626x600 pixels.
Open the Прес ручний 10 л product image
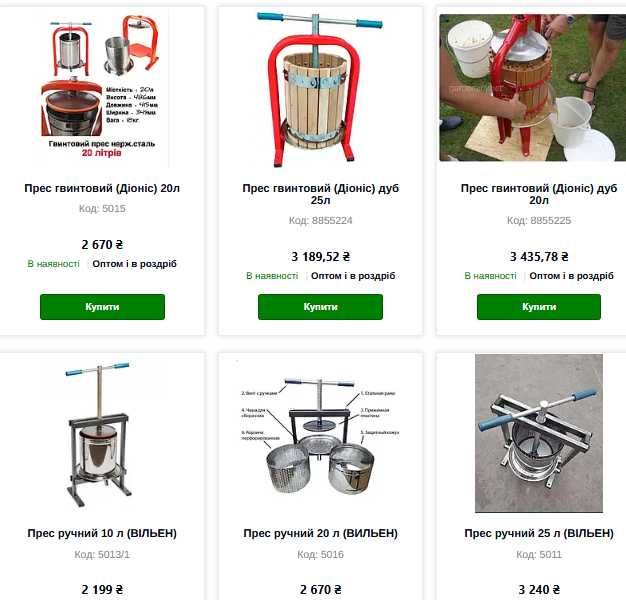[x=99, y=434]
